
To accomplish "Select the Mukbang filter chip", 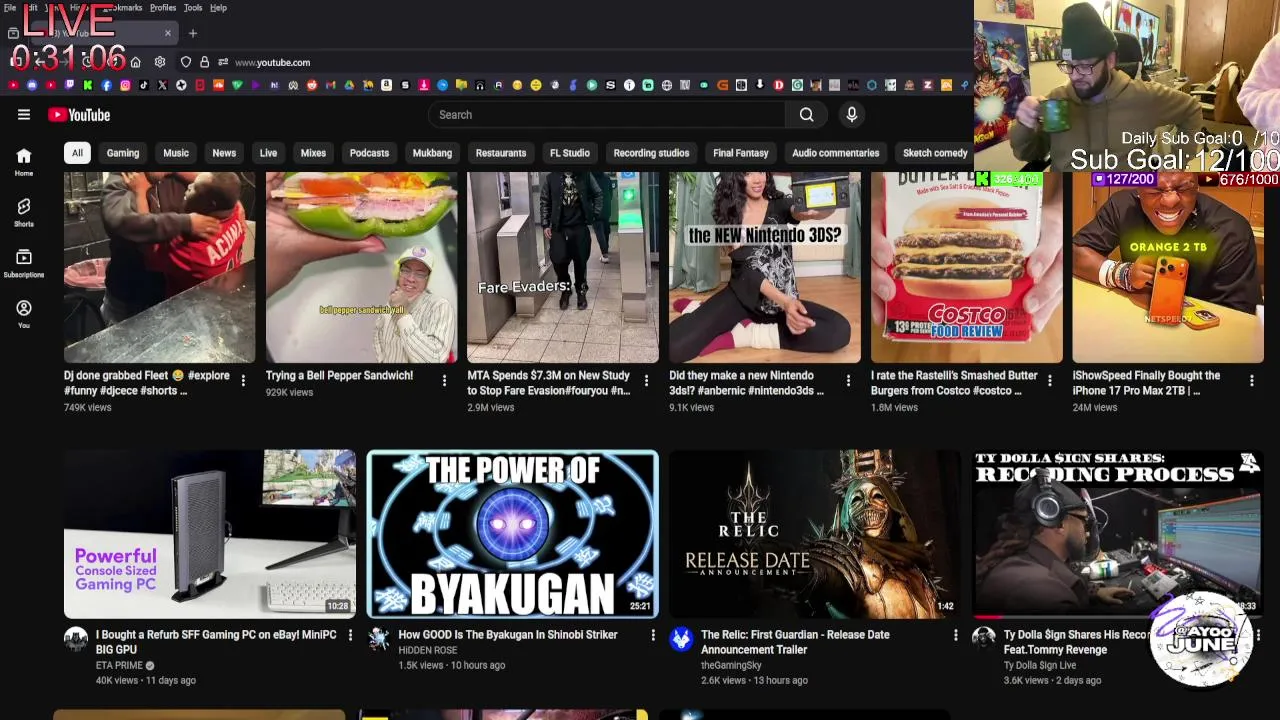I will [x=432, y=153].
